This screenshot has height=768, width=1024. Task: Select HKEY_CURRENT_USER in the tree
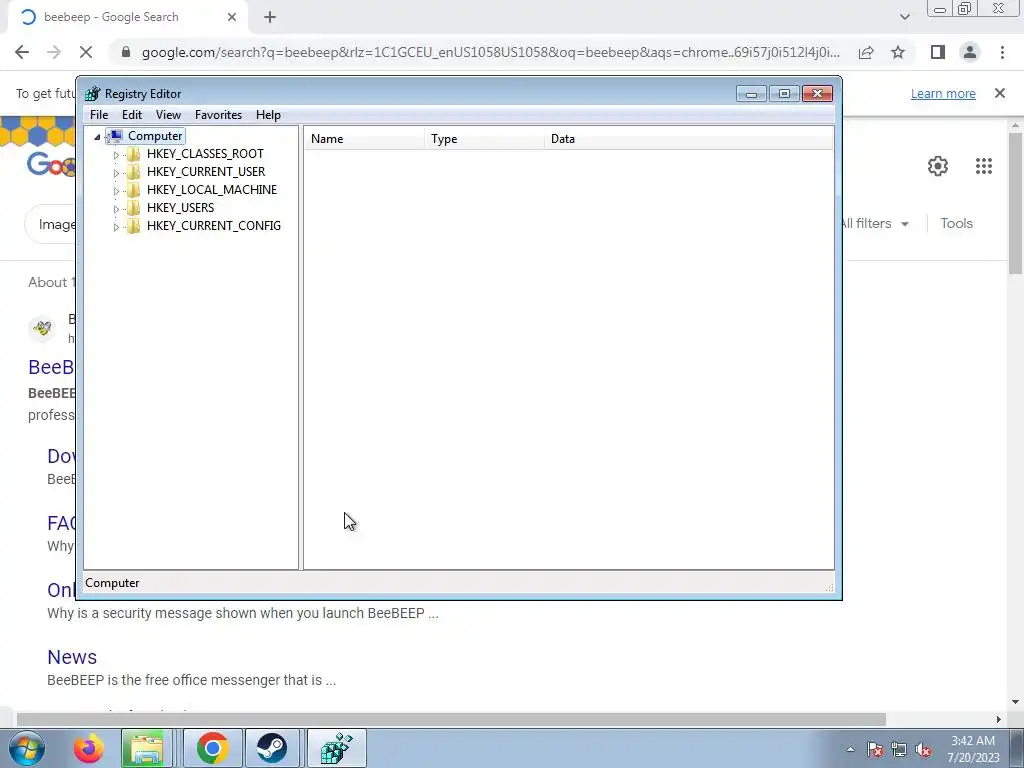pyautogui.click(x=206, y=172)
